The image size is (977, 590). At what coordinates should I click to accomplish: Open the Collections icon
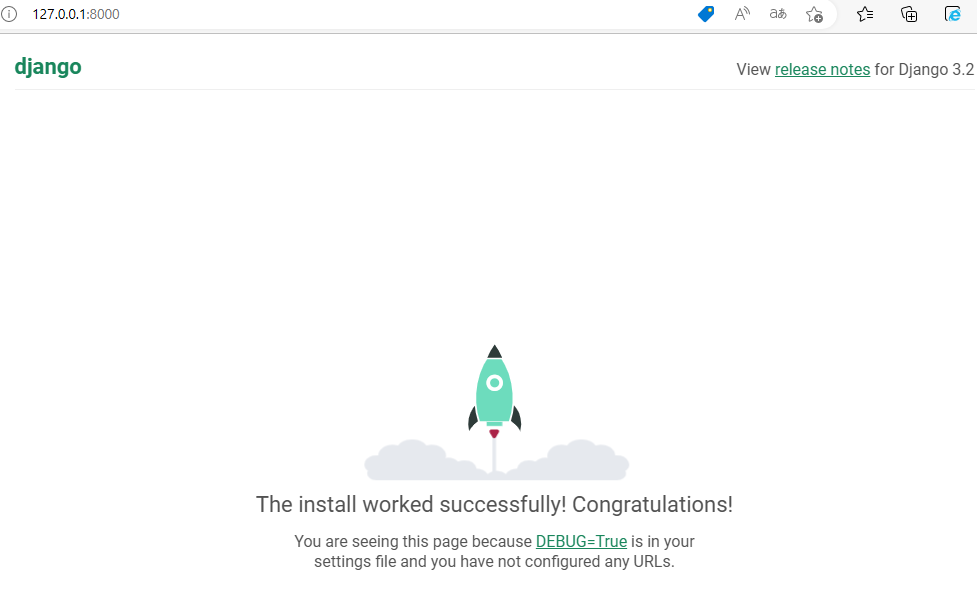909,14
